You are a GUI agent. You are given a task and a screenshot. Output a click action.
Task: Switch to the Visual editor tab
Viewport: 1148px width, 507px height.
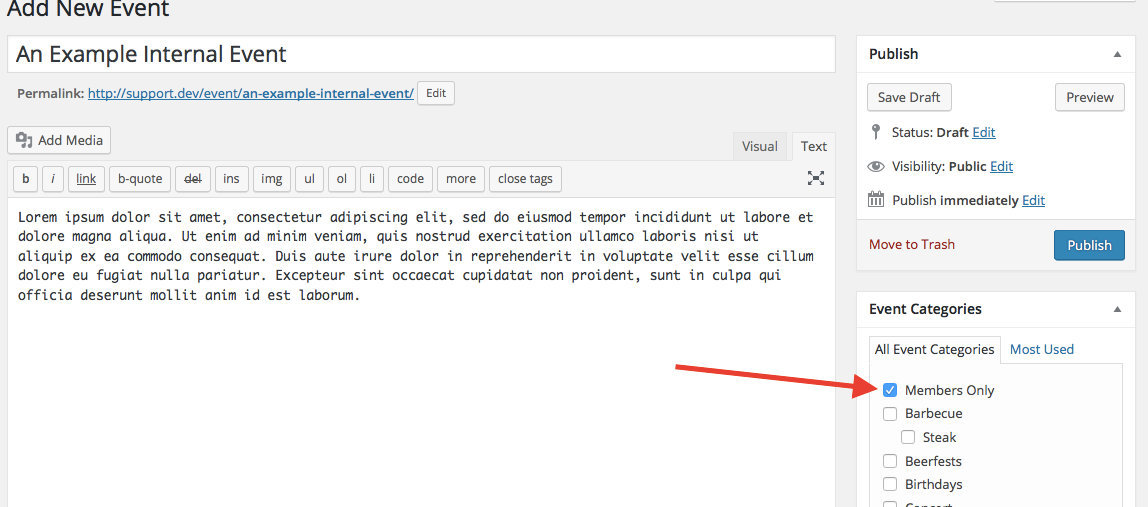click(759, 146)
